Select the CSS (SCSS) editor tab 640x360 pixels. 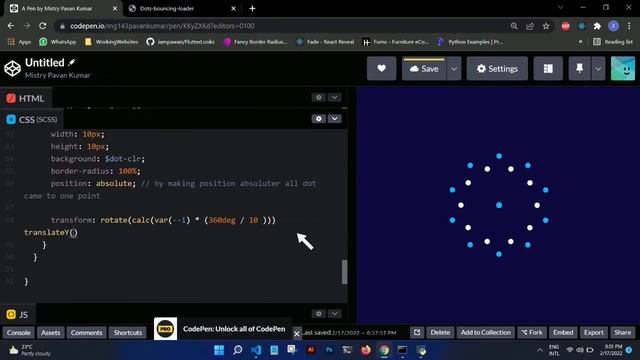click(32, 120)
